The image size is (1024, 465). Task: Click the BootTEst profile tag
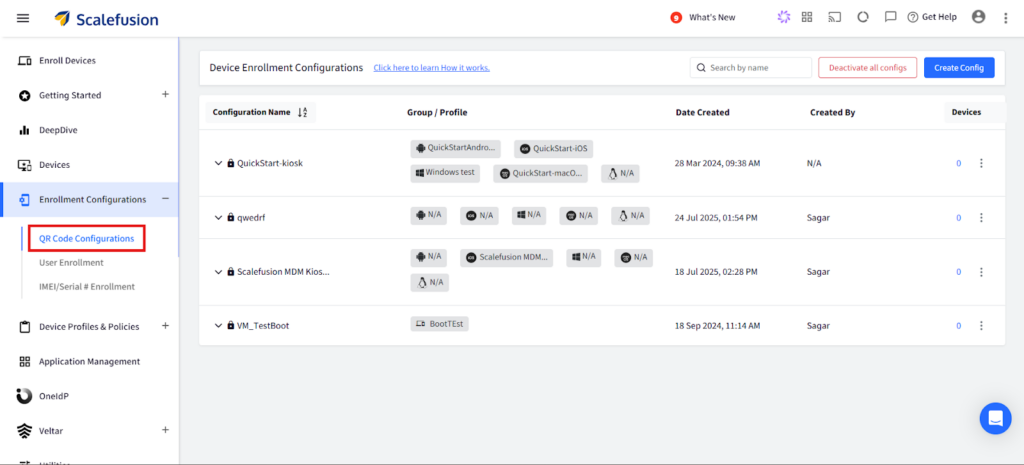coord(440,323)
